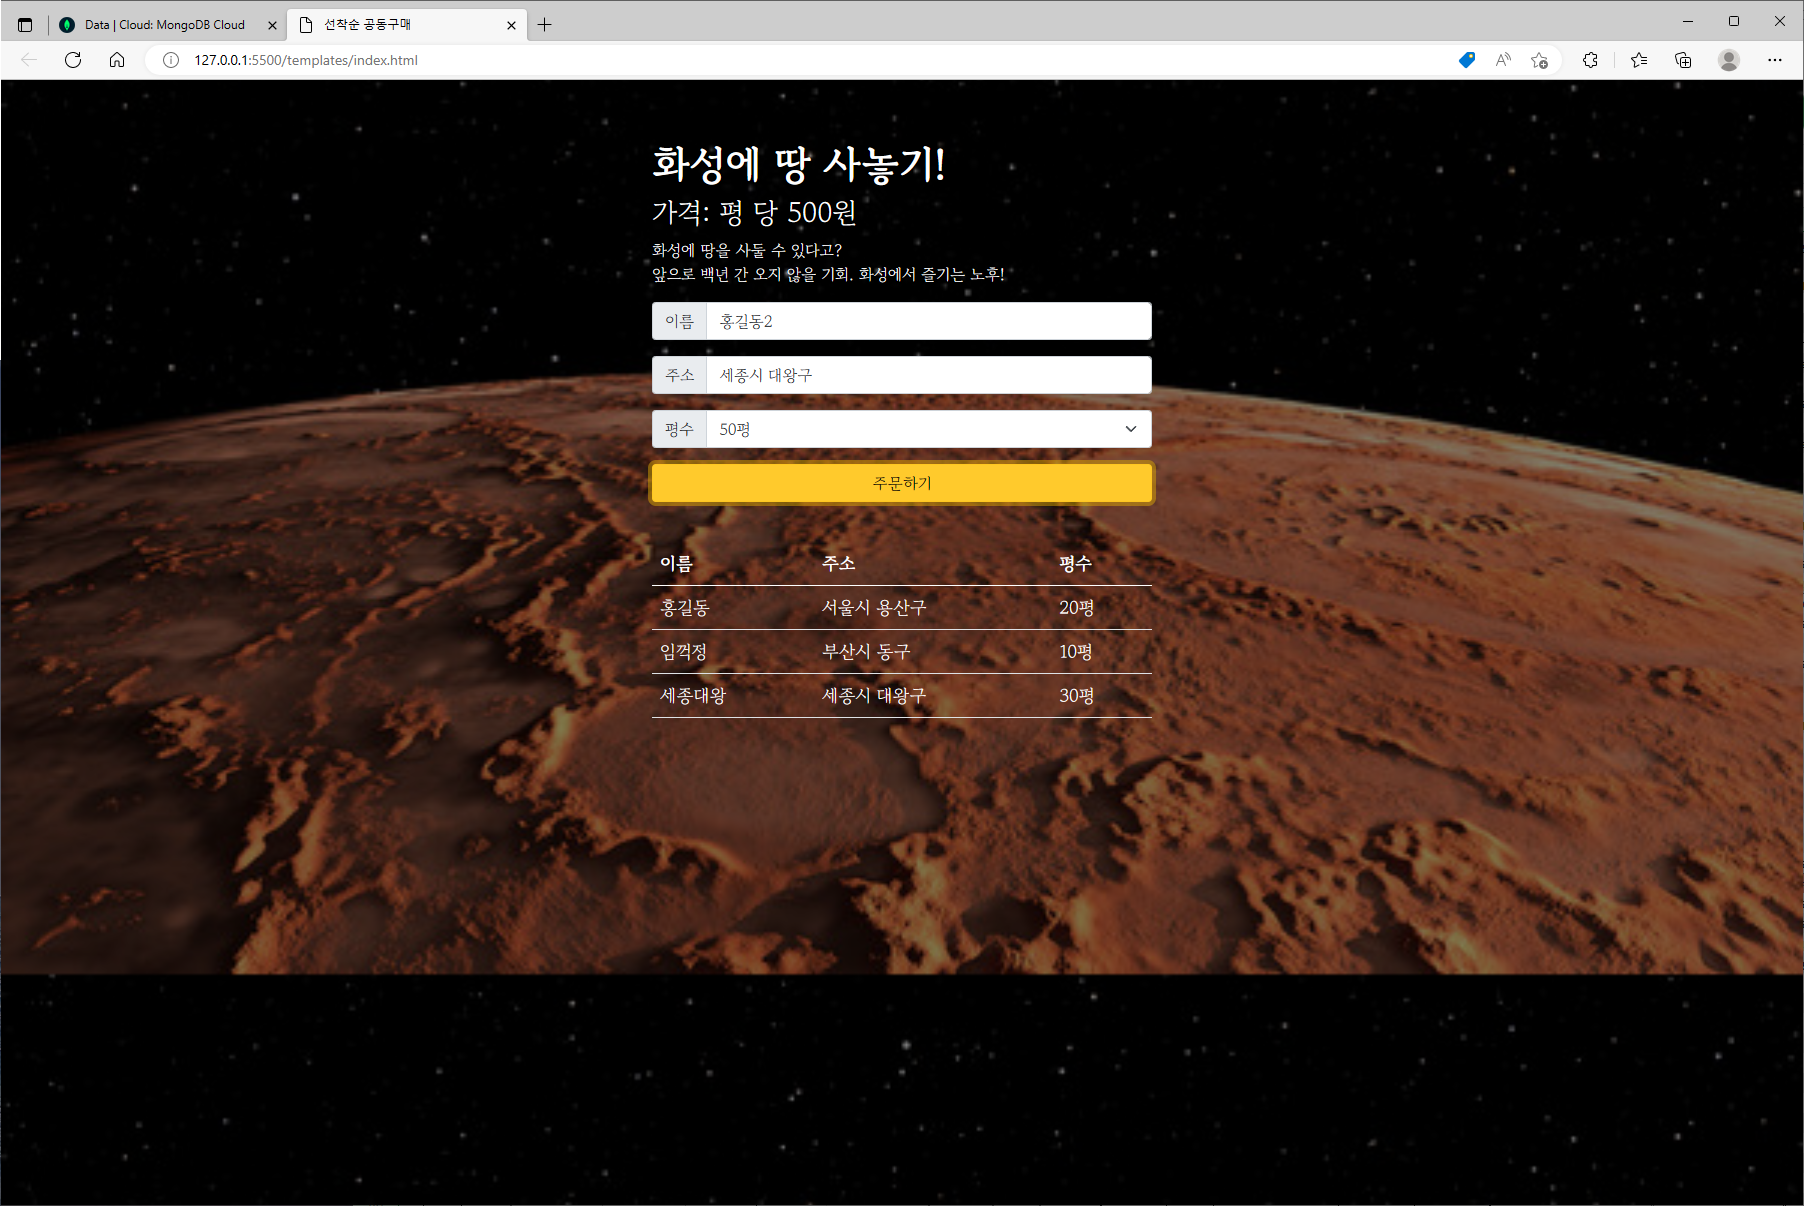Go to browser home icon
Viewport: 1804px width, 1206px height.
click(x=117, y=60)
